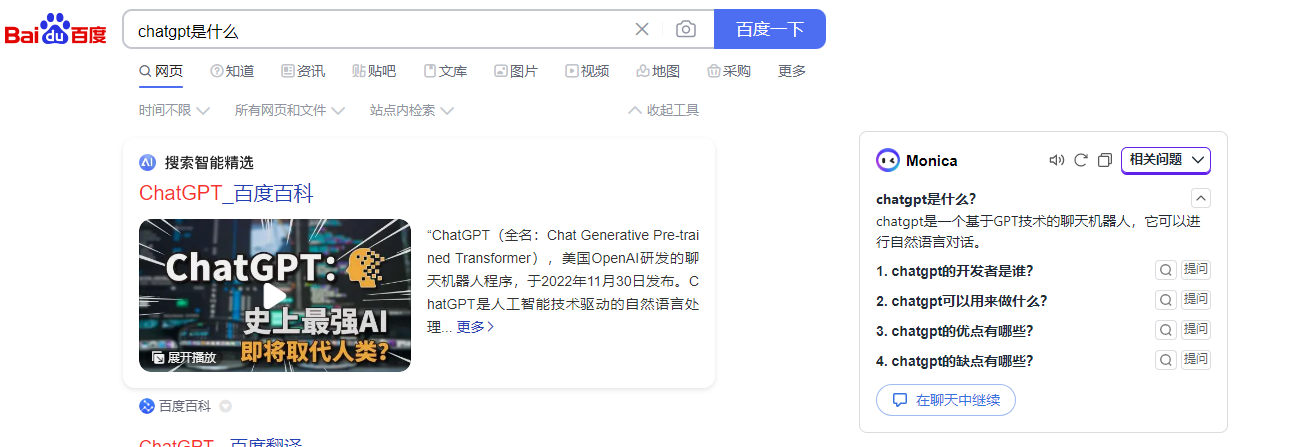1313x447 pixels.
Task: Search chatgpt的优点有哪些 with magnifier icon
Action: click(x=1165, y=330)
